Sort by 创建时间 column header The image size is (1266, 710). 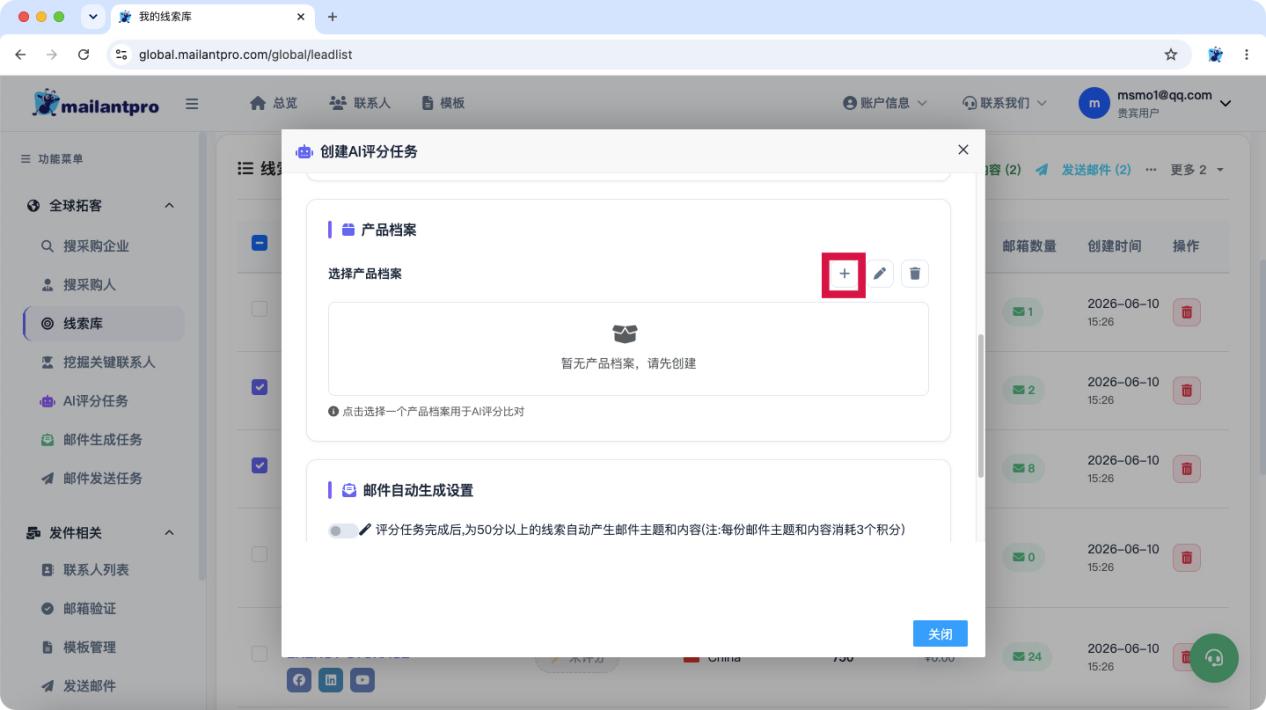click(1114, 246)
